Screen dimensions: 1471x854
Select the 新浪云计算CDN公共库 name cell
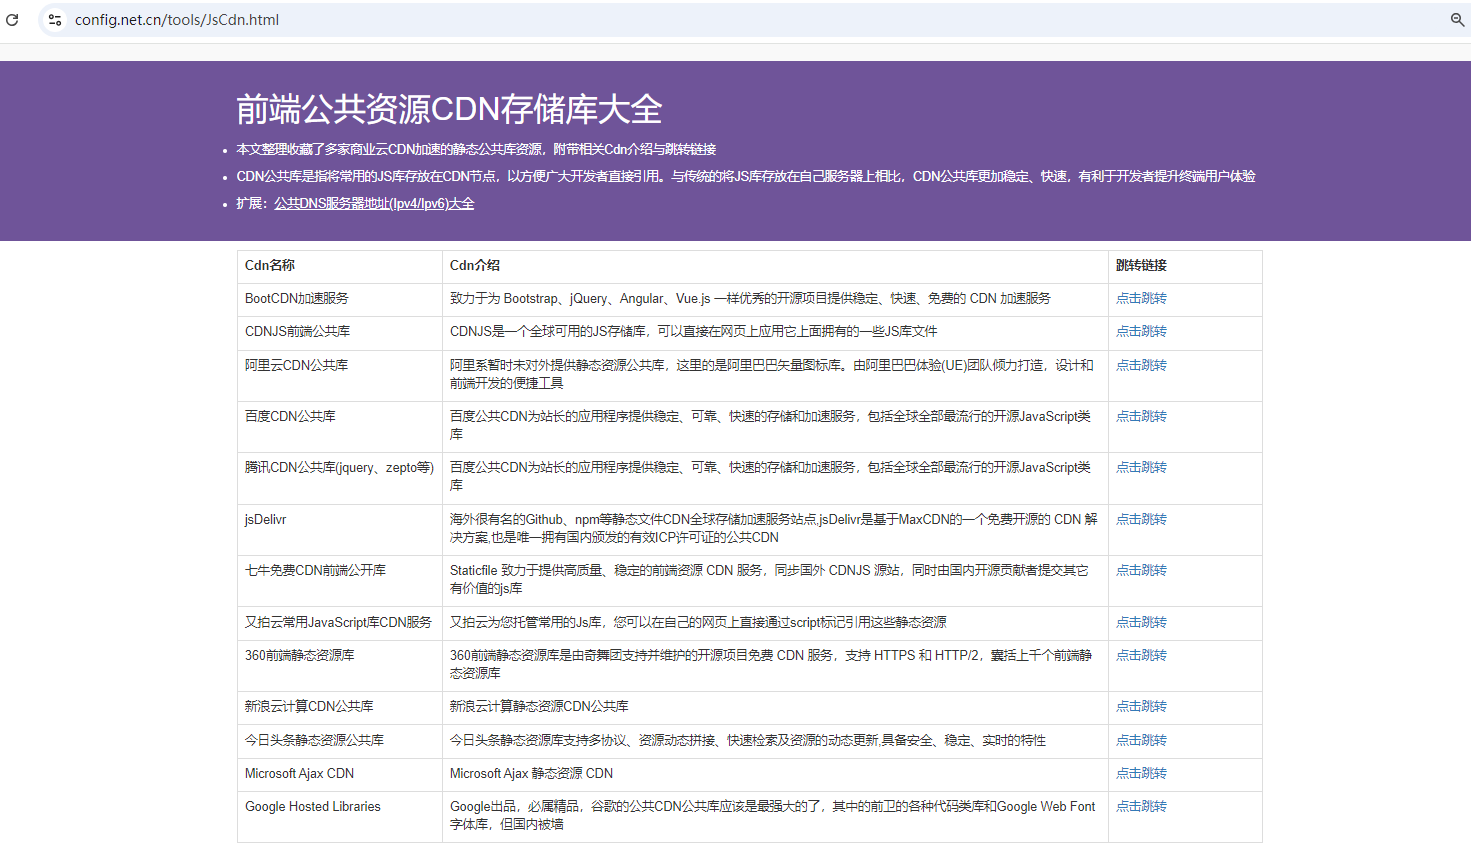pos(340,707)
